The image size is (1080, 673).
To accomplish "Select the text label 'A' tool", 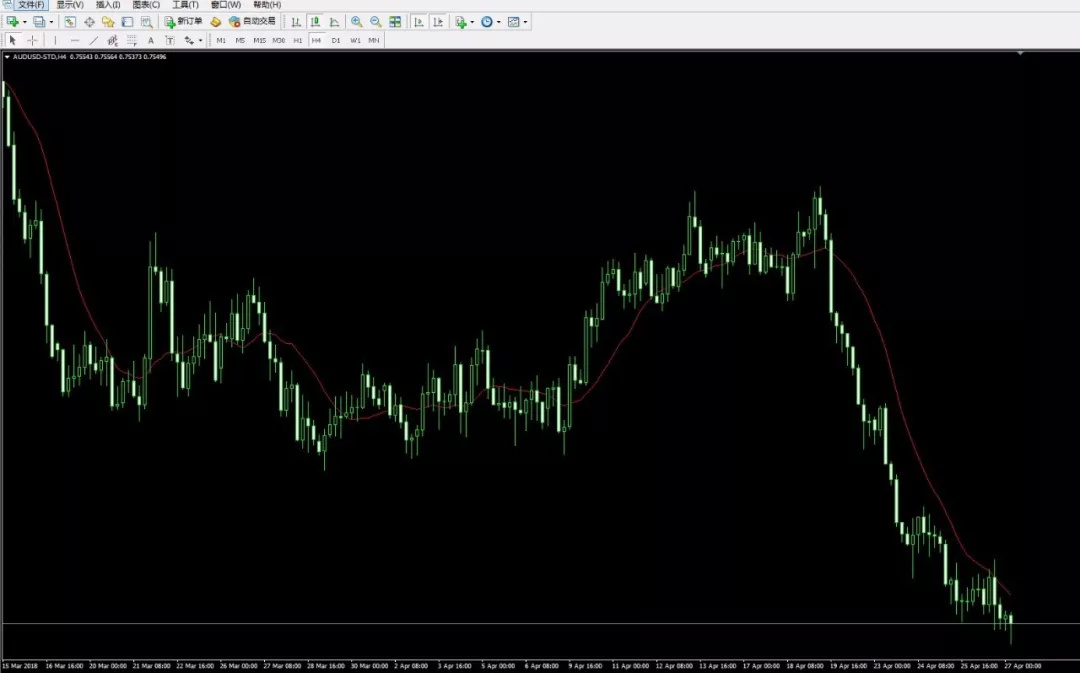I will (x=151, y=40).
